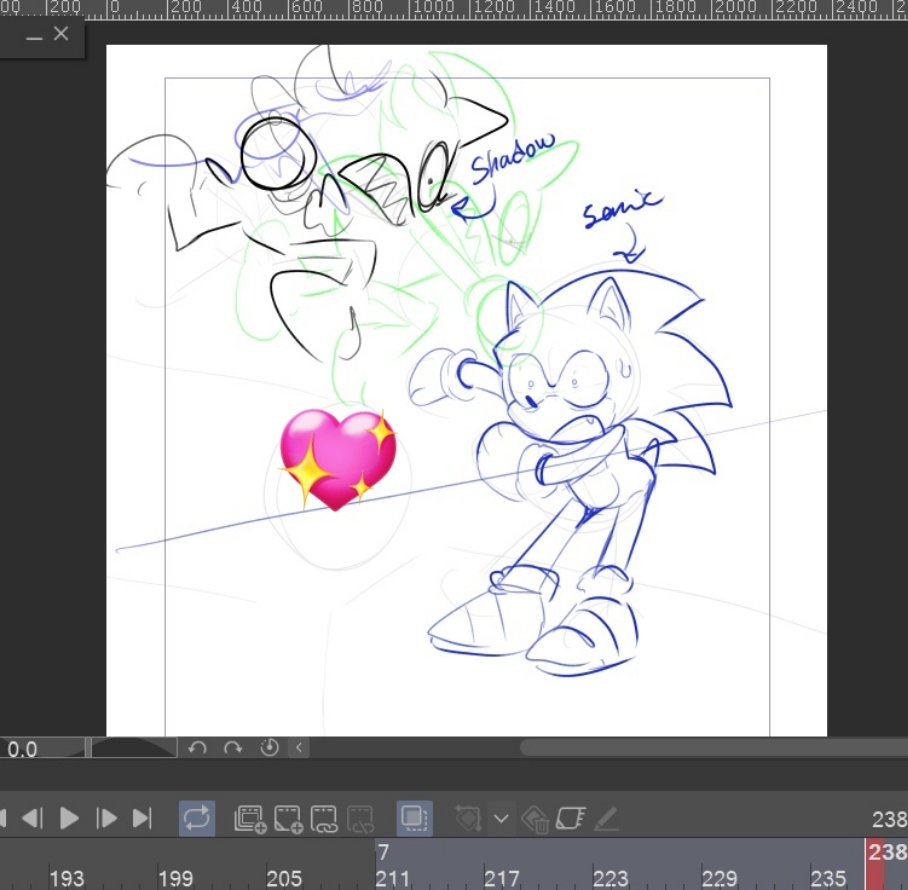908x890 pixels.
Task: Click the frame count 238 above the timeline
Action: click(889, 819)
